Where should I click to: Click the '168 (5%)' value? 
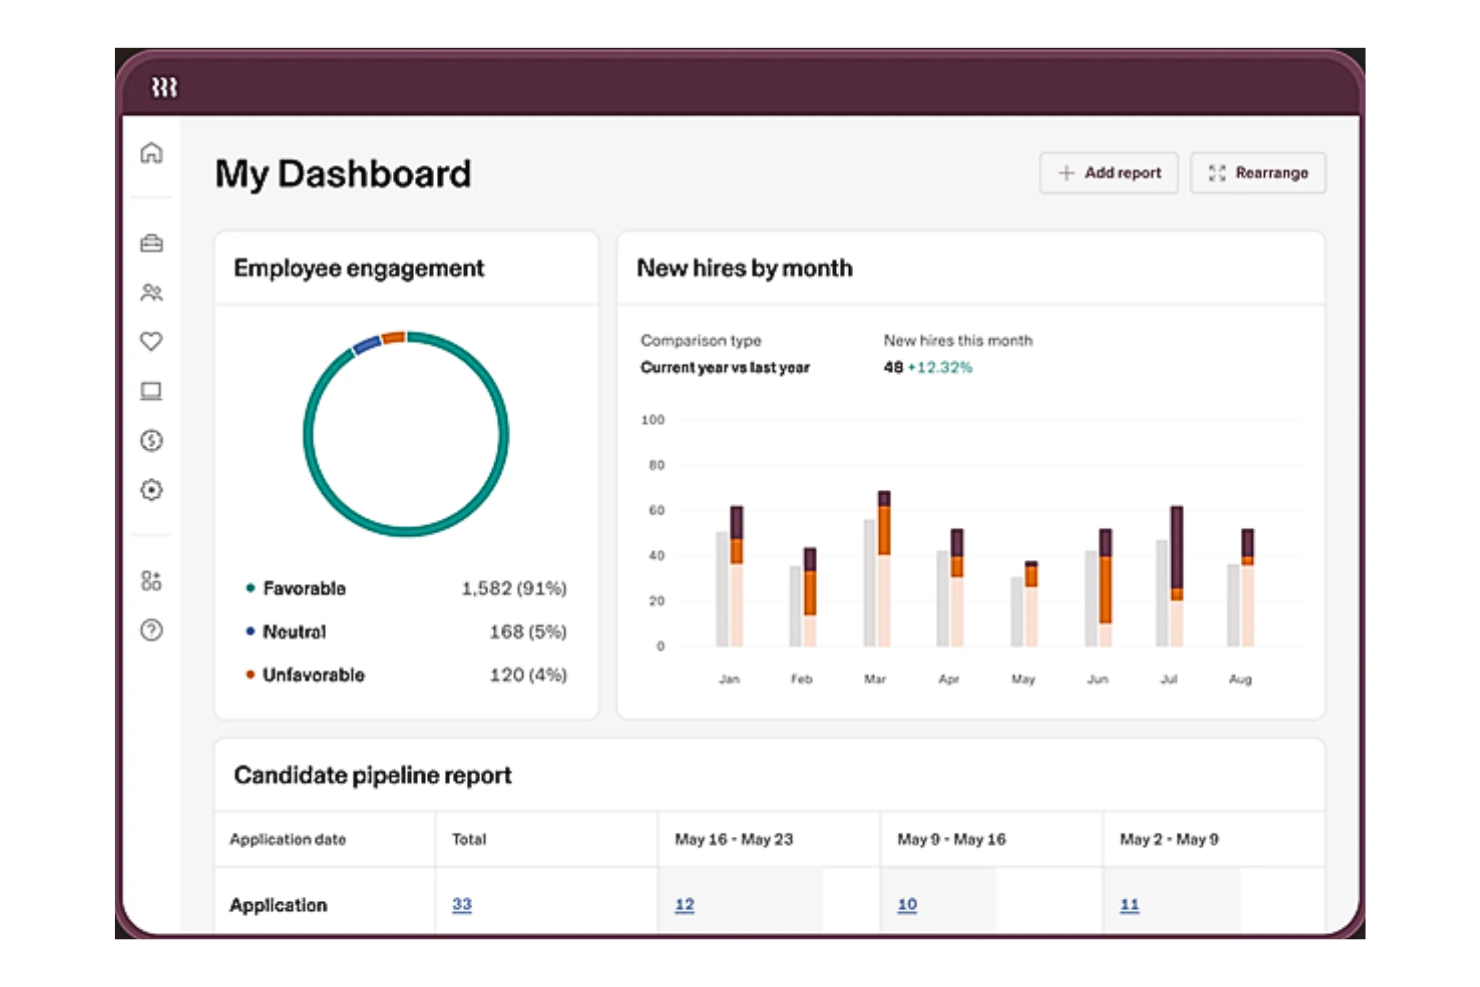click(528, 632)
